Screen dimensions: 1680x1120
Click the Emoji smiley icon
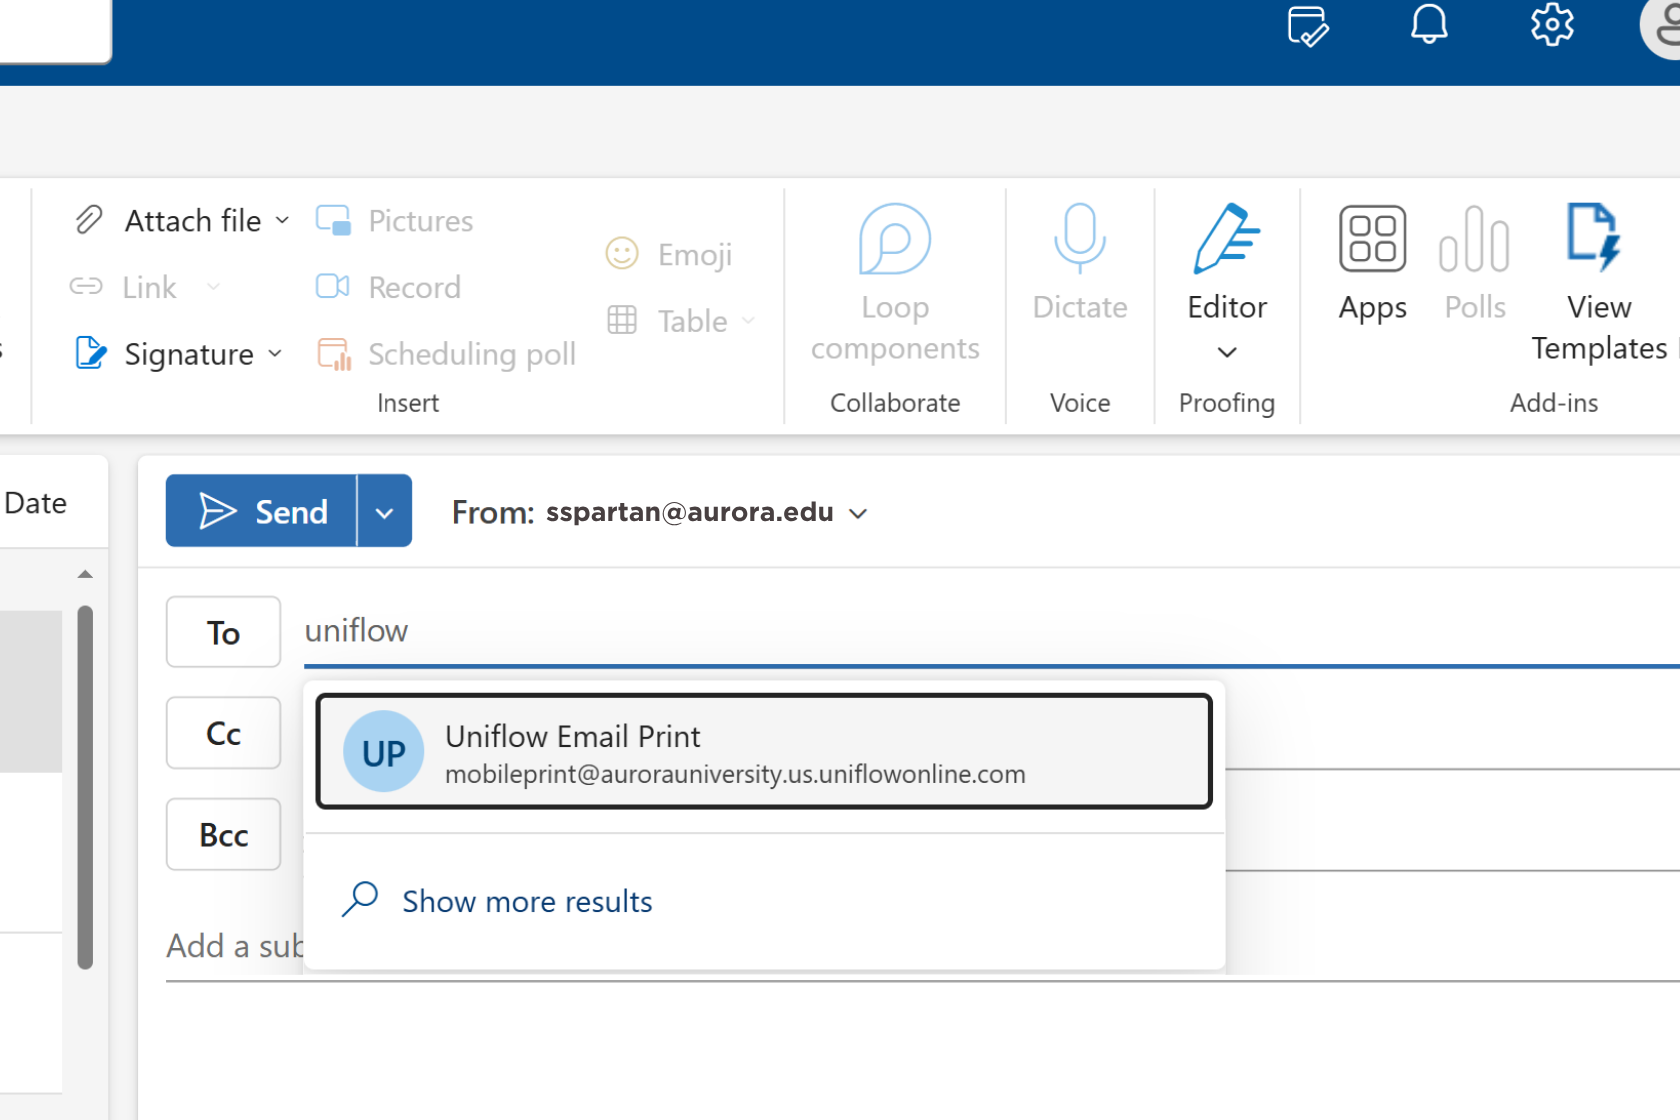point(622,253)
